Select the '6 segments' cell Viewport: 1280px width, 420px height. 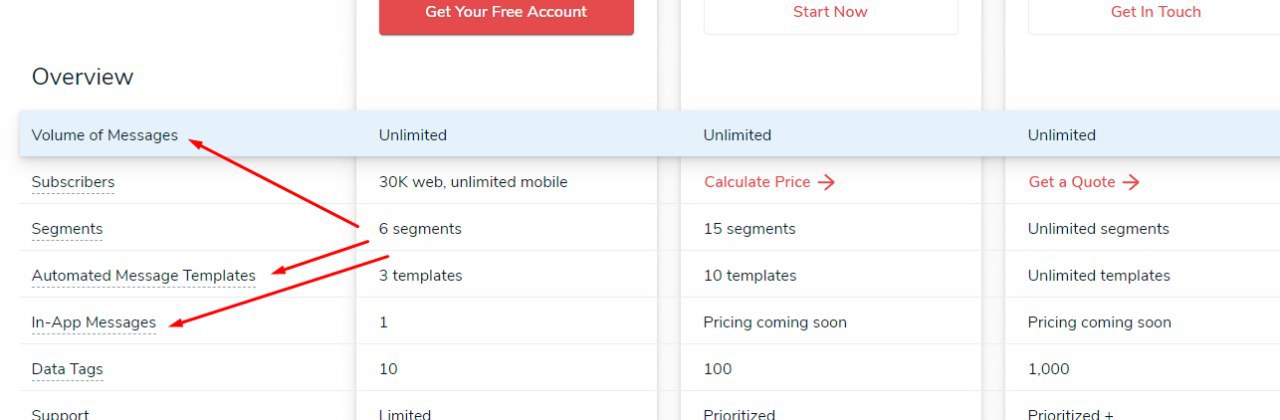[420, 229]
